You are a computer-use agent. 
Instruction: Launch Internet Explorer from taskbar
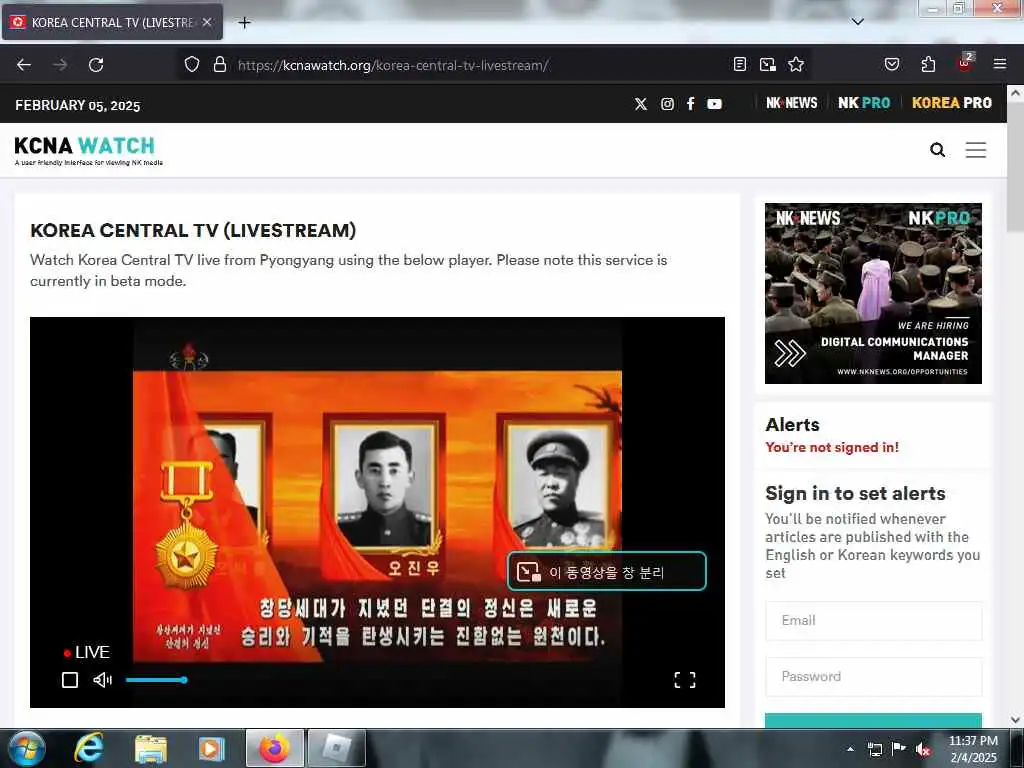[x=88, y=748]
